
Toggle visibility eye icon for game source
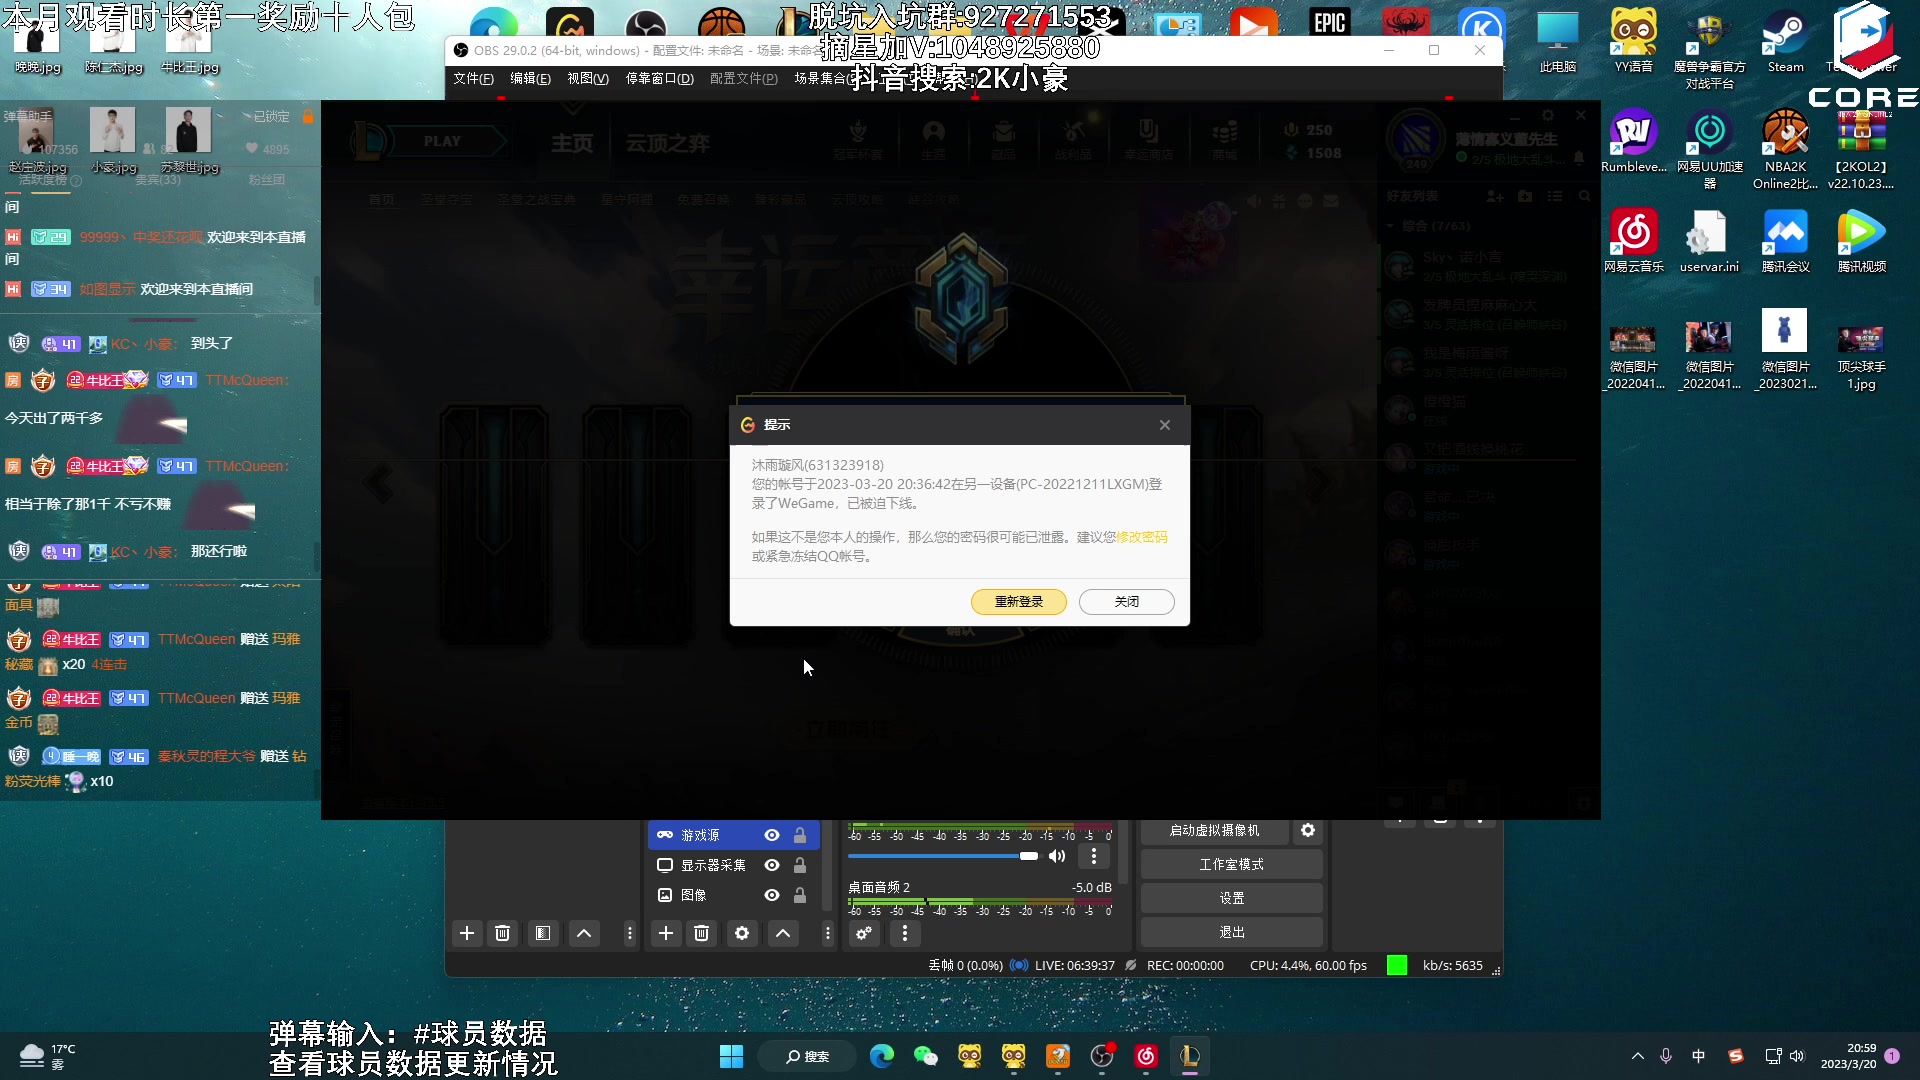point(771,835)
